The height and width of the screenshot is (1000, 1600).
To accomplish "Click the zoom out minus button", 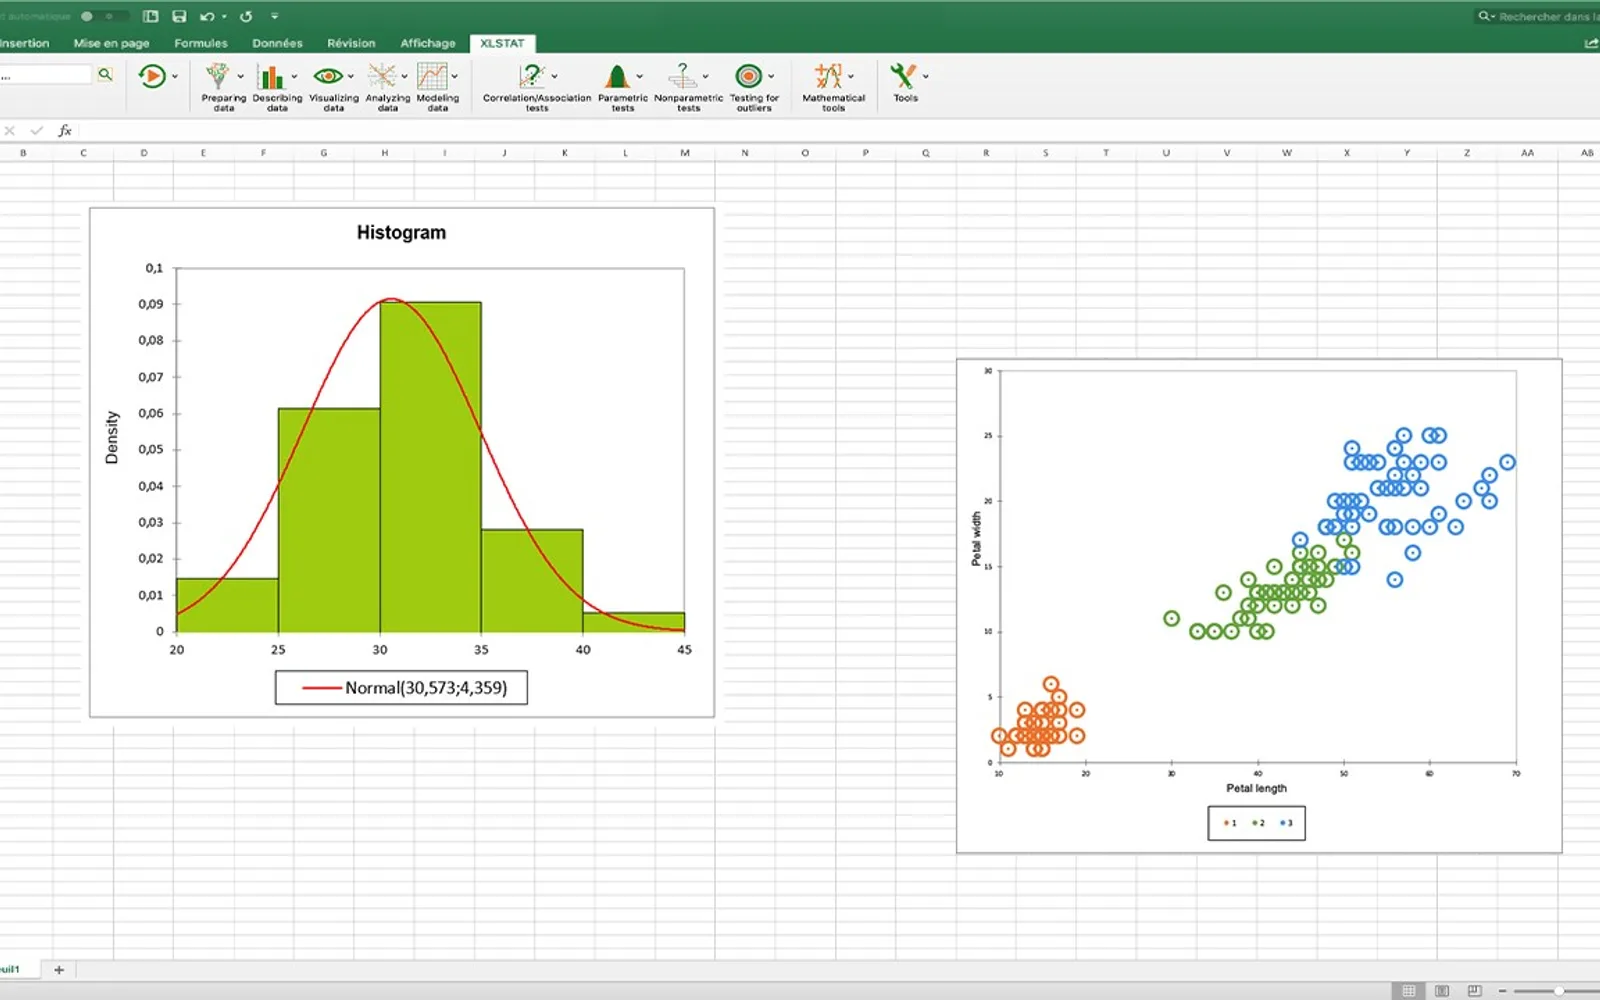I will pos(1503,990).
